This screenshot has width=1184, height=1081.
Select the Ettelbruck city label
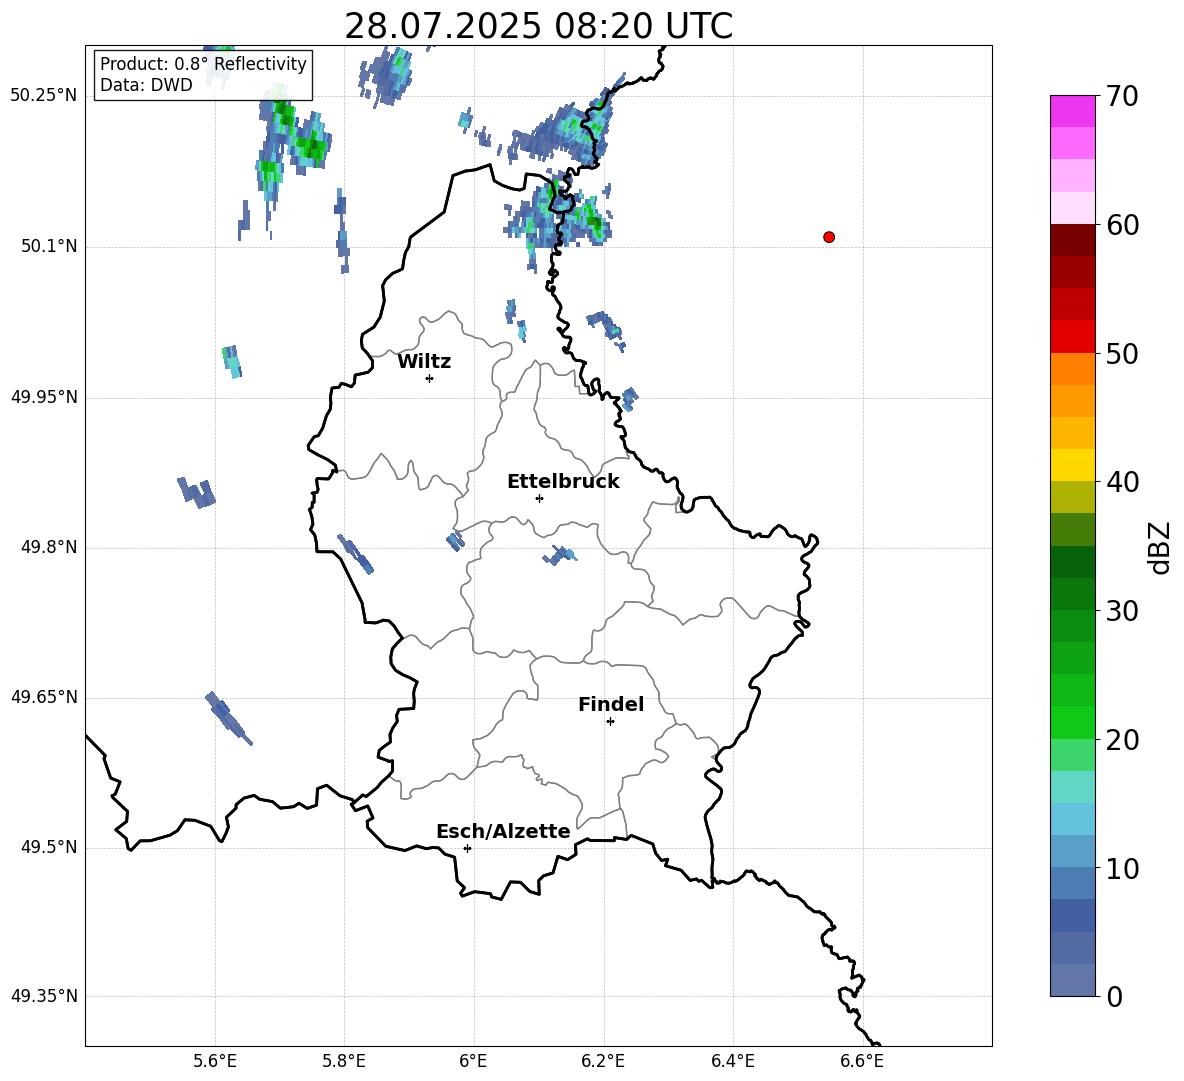point(563,482)
